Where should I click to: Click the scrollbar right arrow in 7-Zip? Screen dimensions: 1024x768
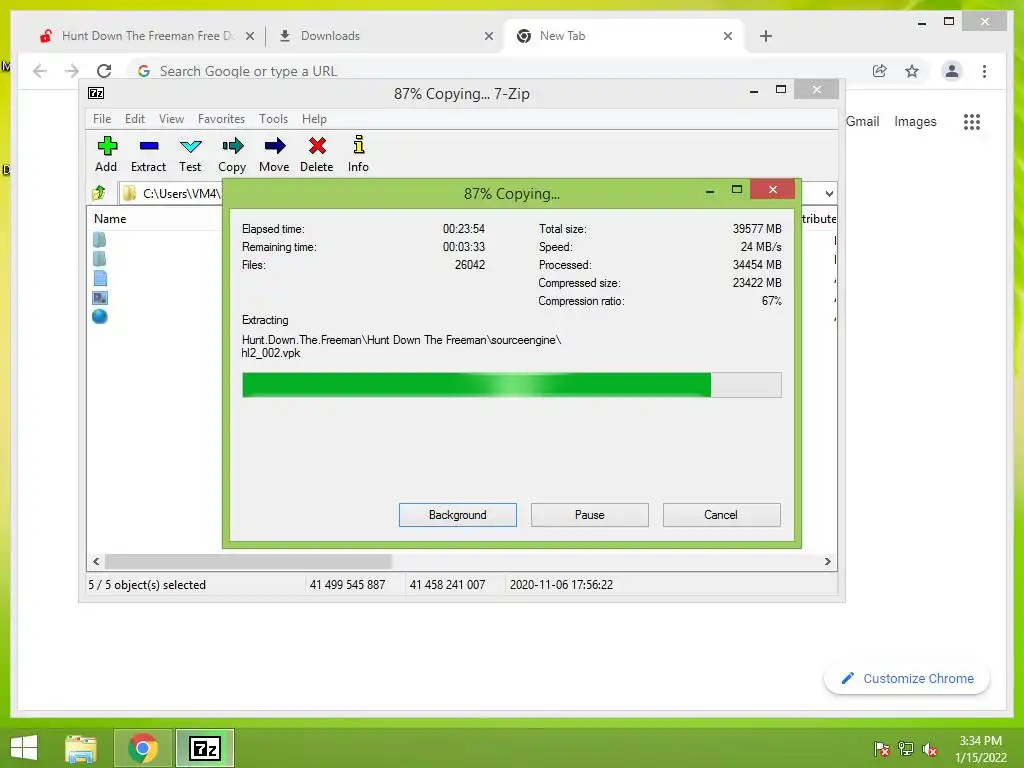click(x=827, y=561)
